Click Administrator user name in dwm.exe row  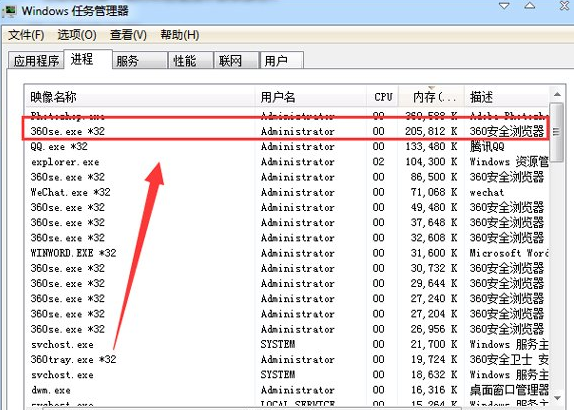coord(298,390)
